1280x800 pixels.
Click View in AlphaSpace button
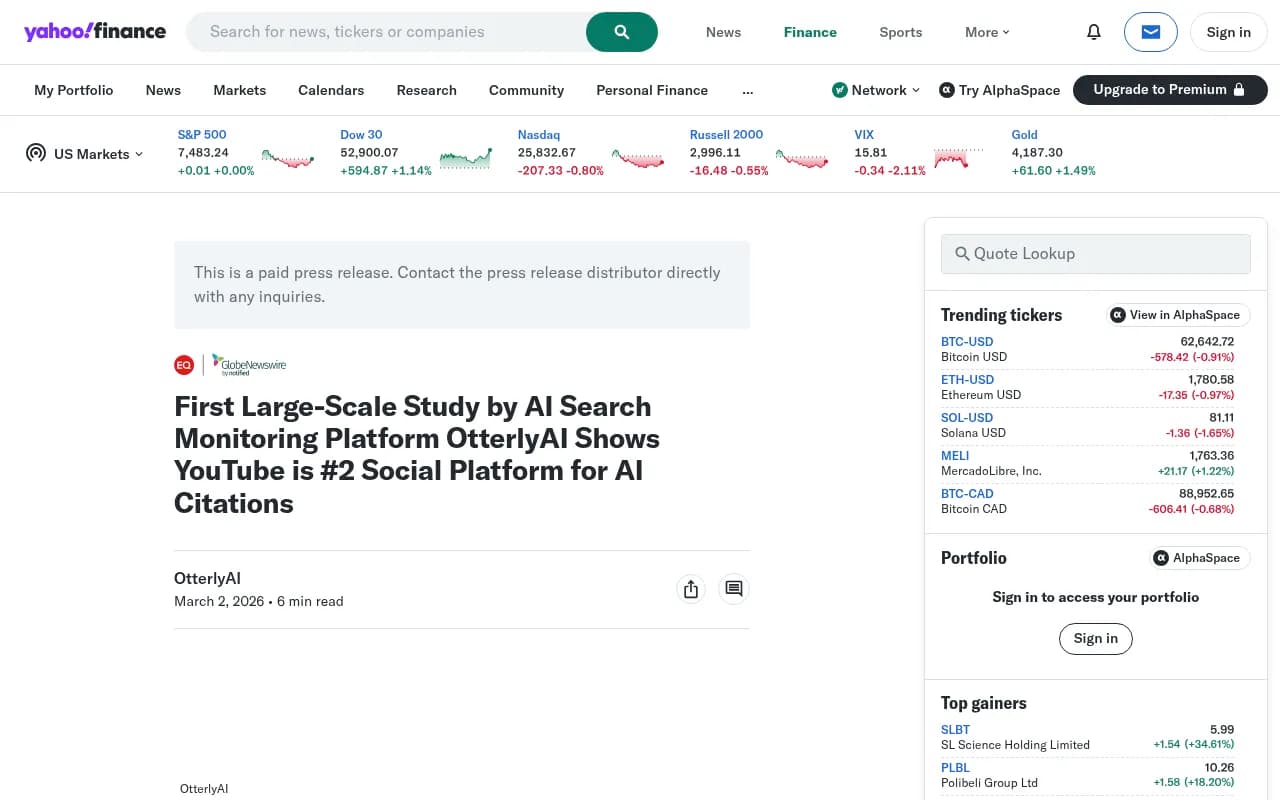point(1178,315)
